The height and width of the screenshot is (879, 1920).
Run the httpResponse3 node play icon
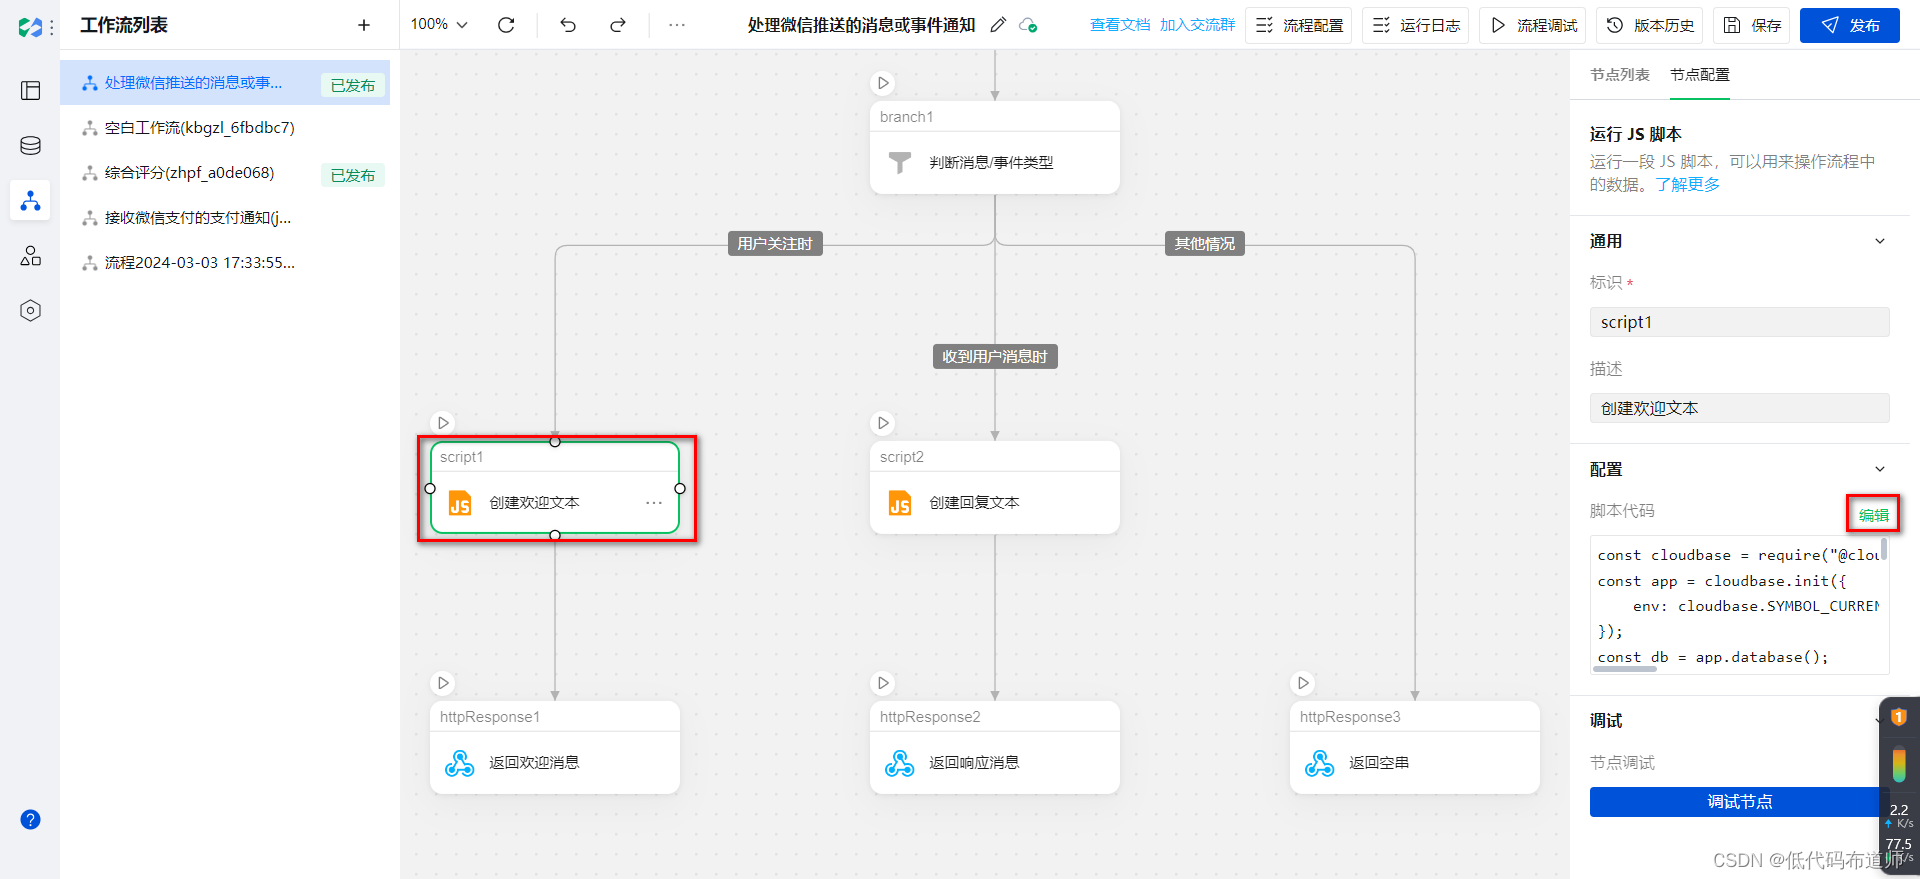point(1303,683)
